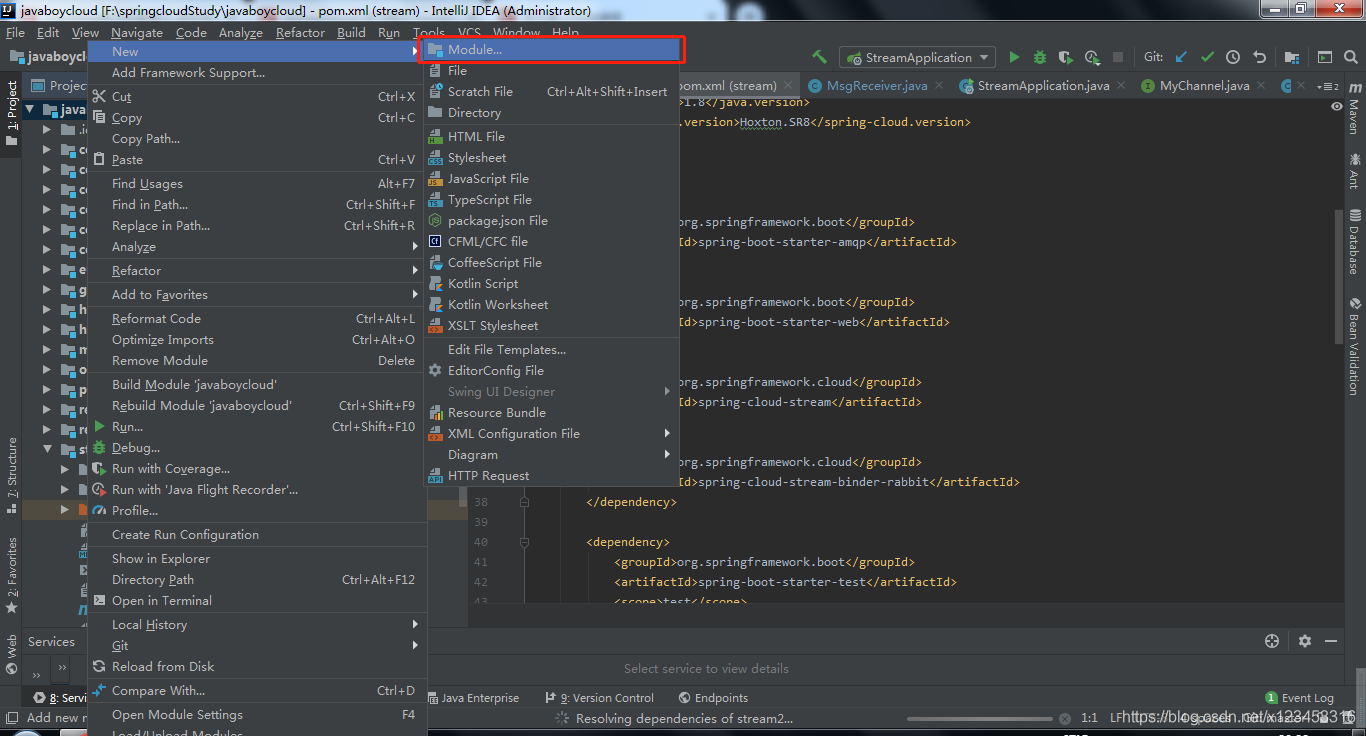Click the profiler run icon in the toolbar

point(1092,57)
